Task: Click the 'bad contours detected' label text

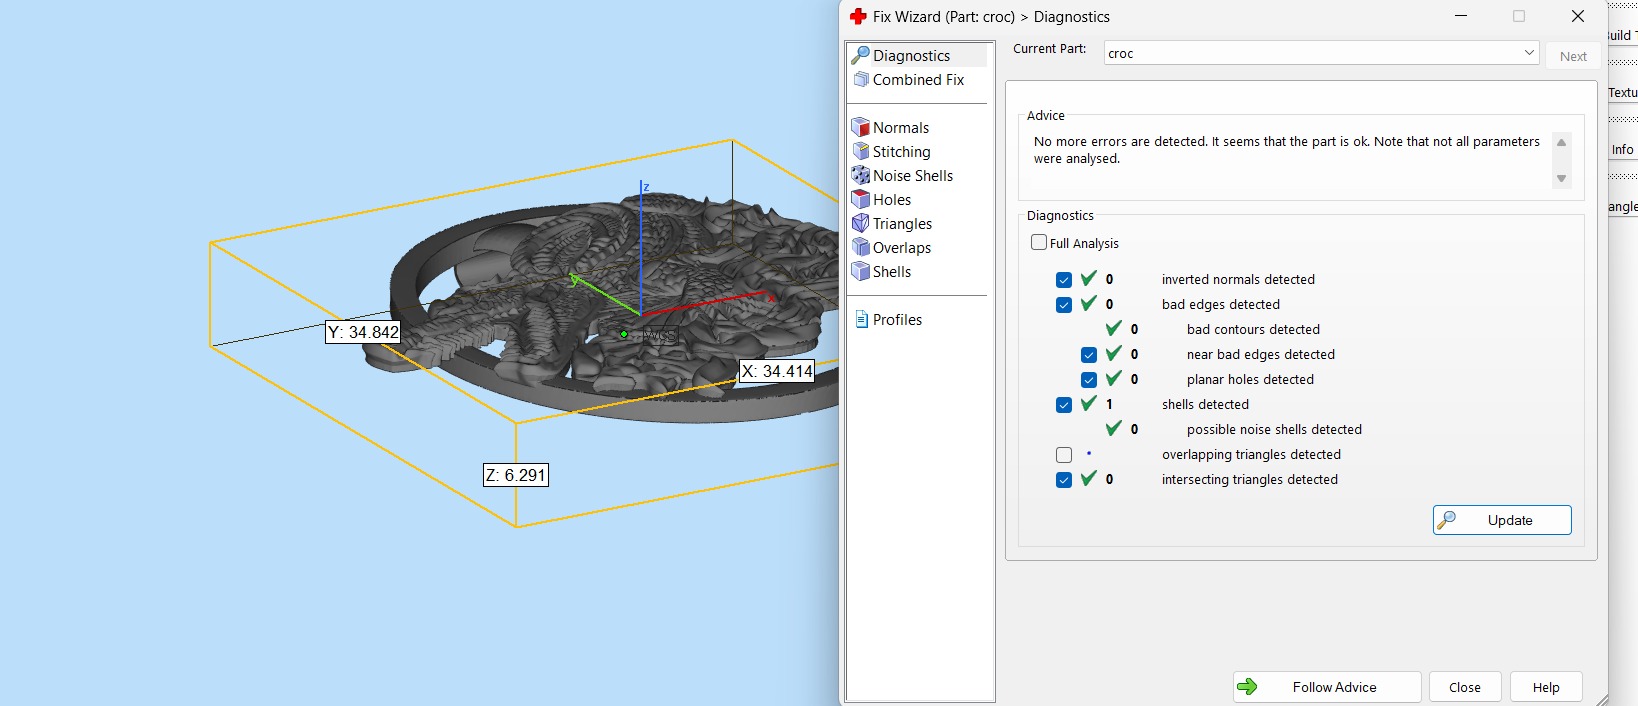Action: point(1253,329)
